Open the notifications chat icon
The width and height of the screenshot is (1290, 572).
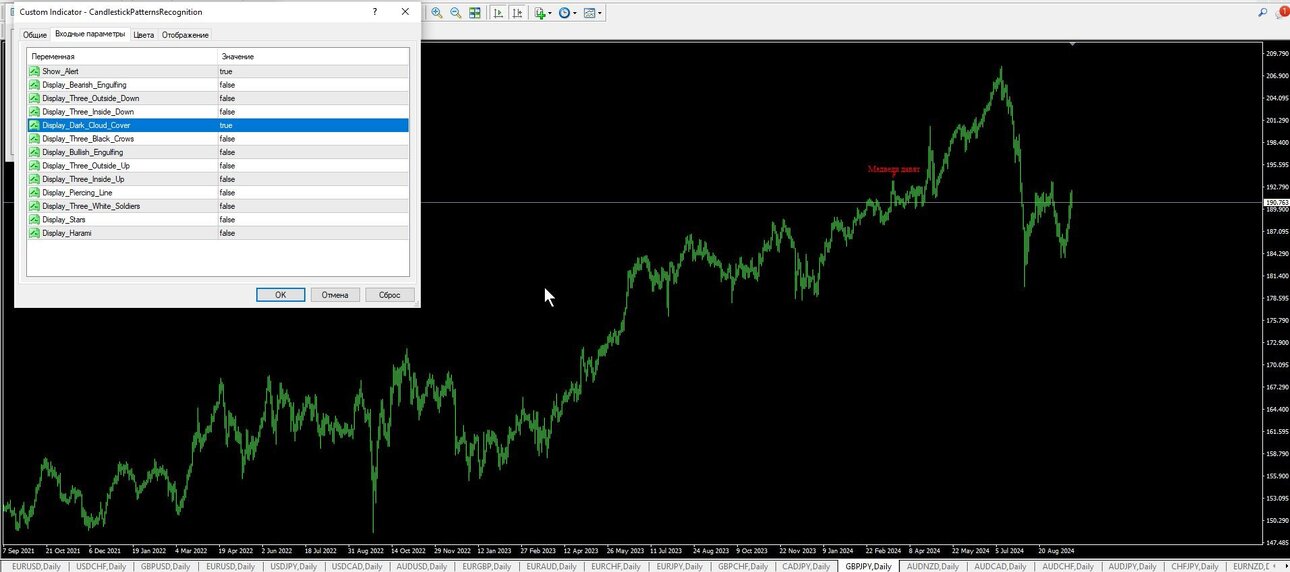1280,12
